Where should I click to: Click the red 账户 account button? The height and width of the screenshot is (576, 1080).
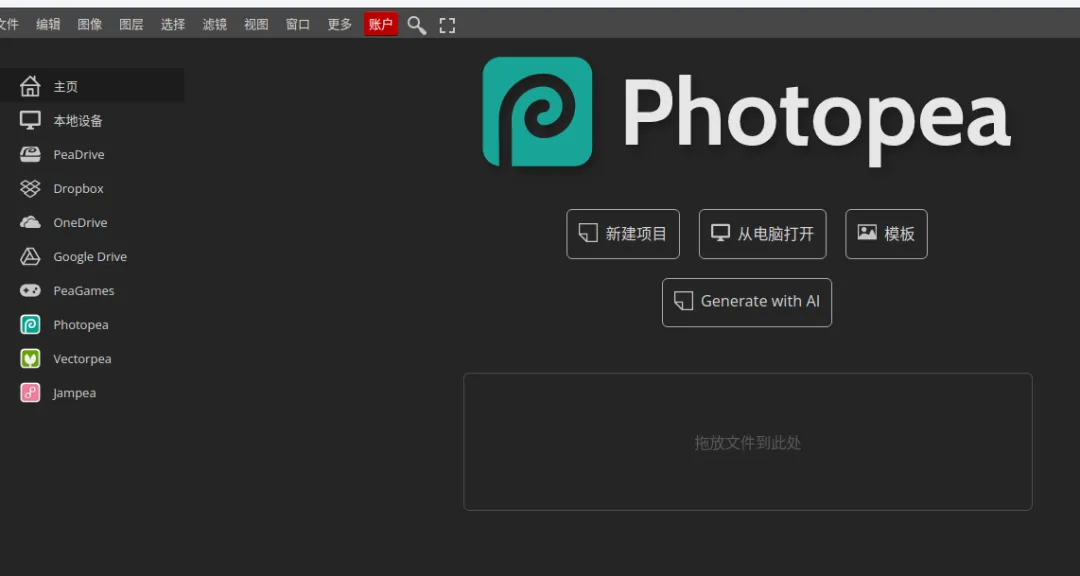pos(381,25)
